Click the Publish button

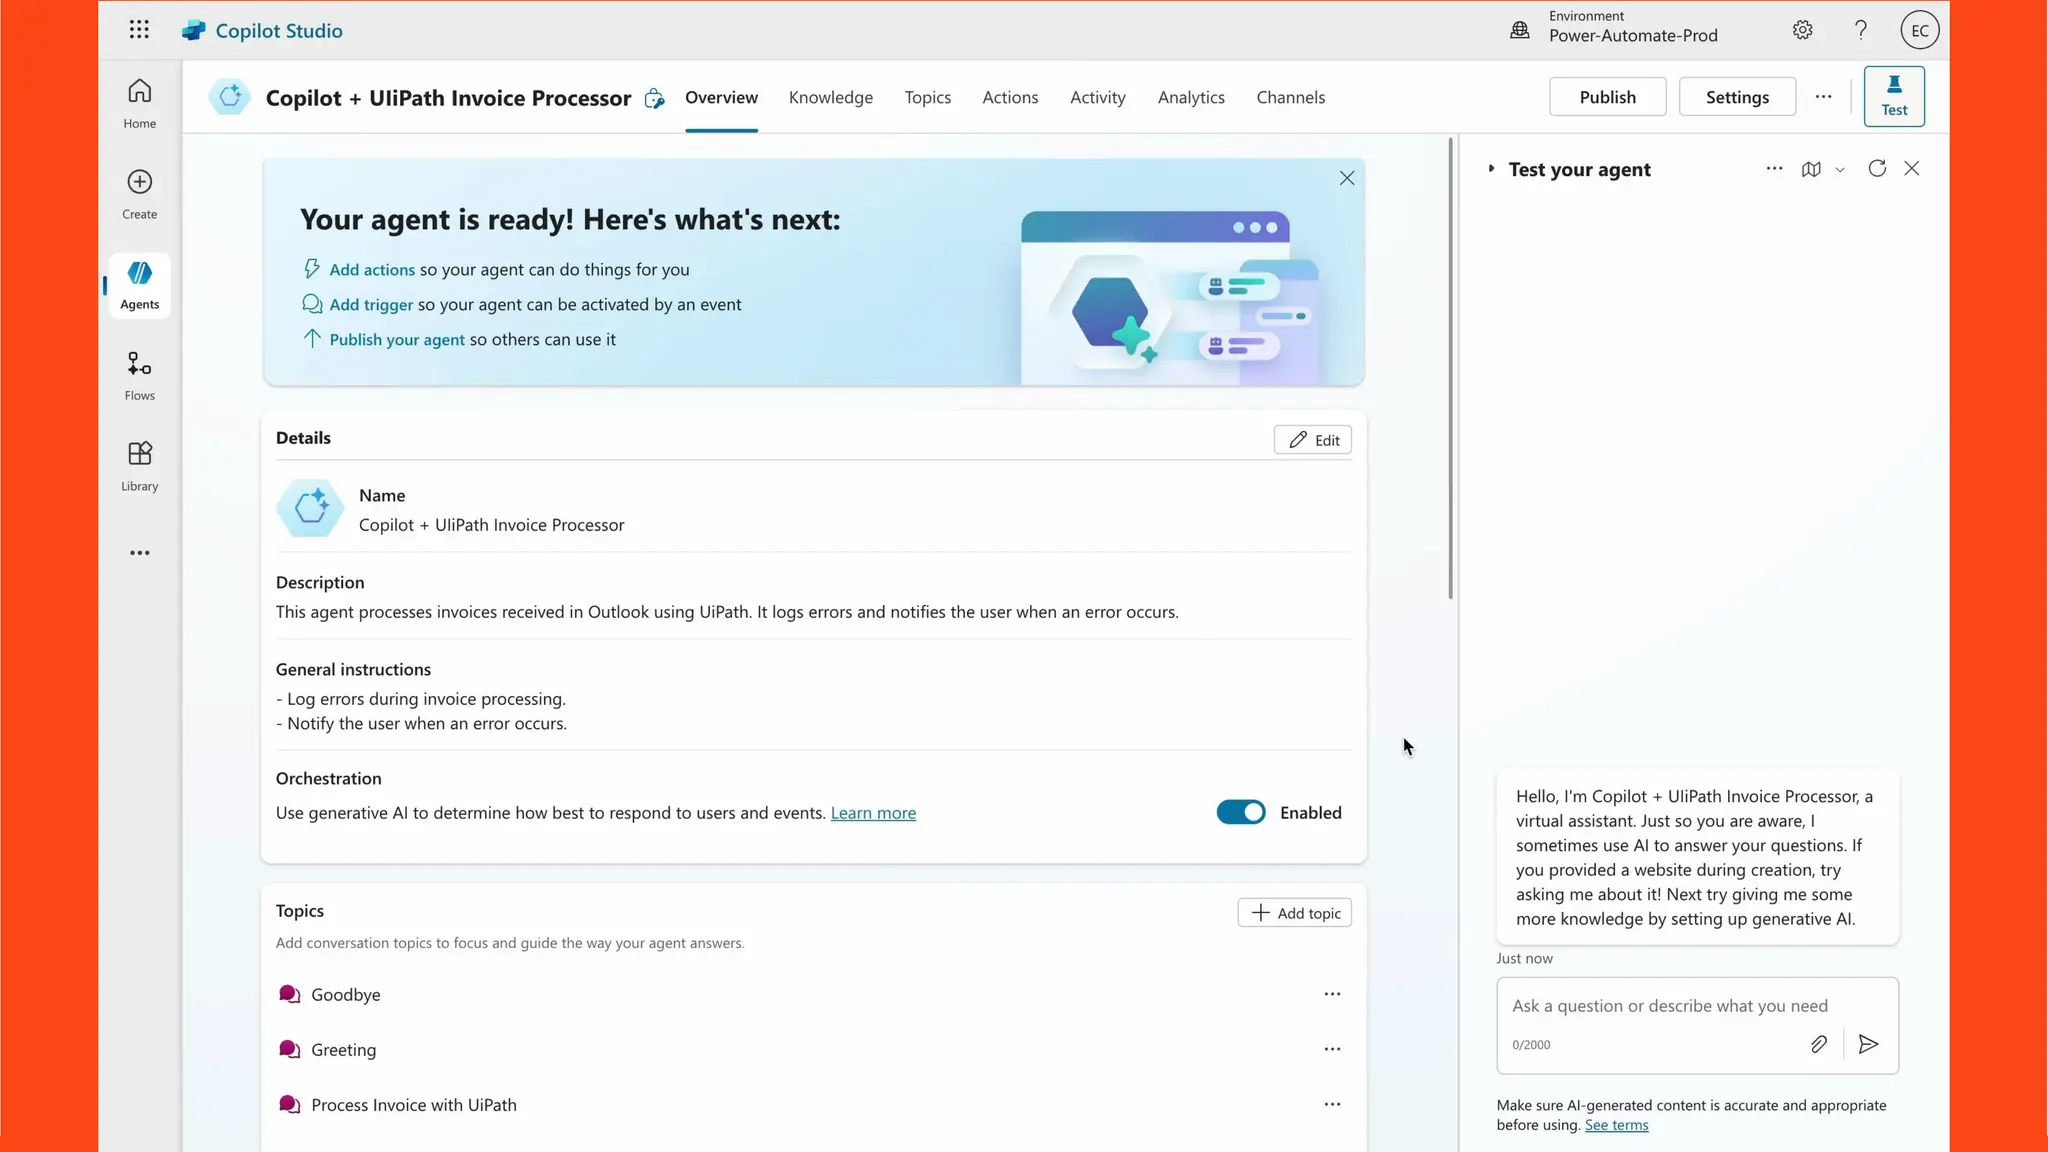1606,97
